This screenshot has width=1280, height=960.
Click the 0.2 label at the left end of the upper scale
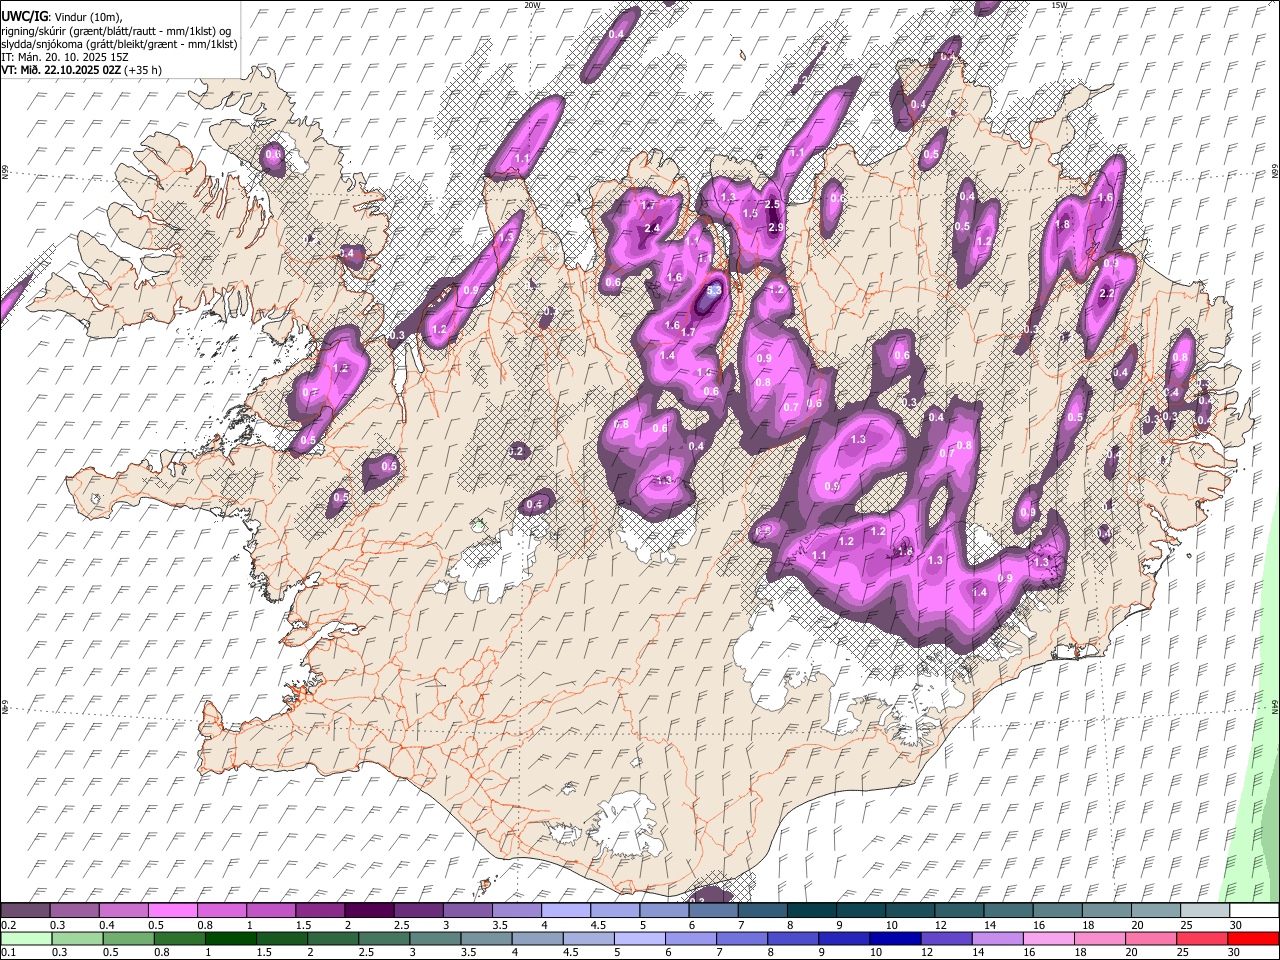tap(9, 925)
